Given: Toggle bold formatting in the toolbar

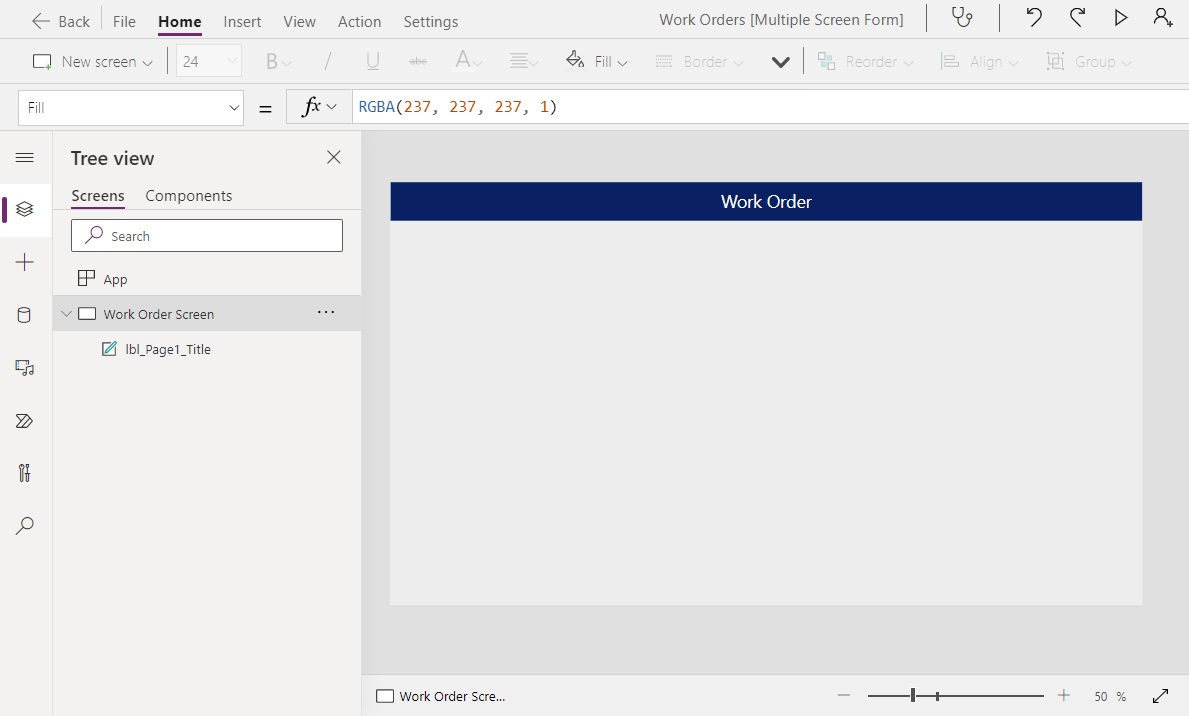Looking at the screenshot, I should click(271, 61).
